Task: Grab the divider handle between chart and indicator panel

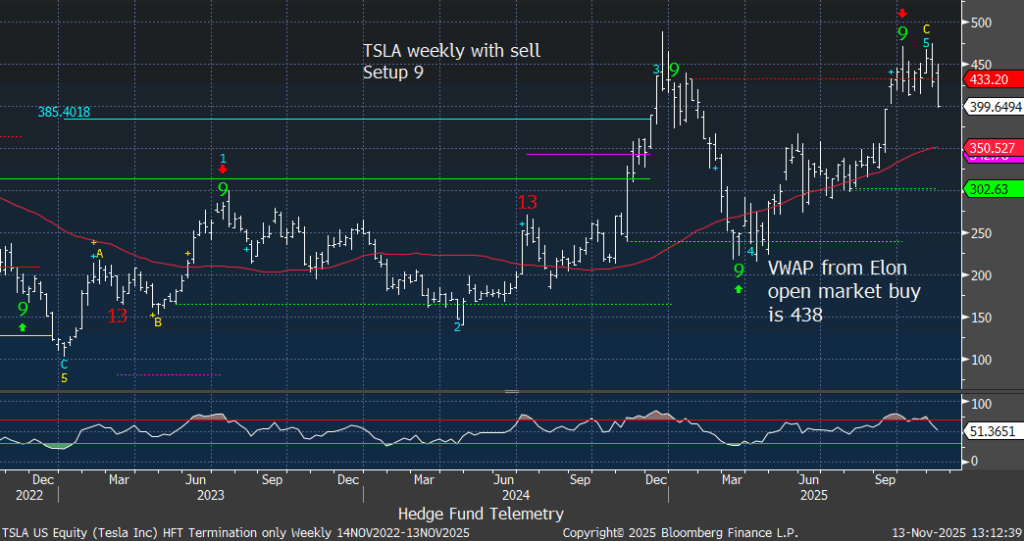Action: [x=511, y=391]
